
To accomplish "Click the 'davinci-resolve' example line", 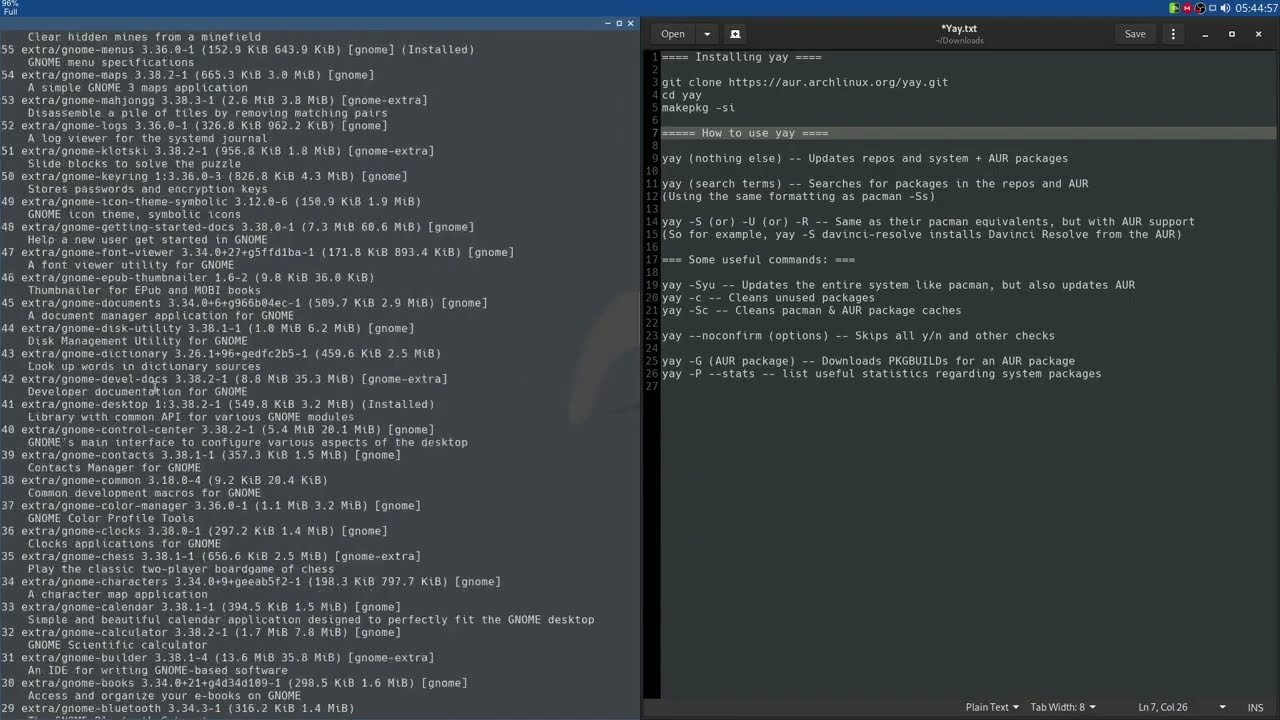I will (921, 234).
